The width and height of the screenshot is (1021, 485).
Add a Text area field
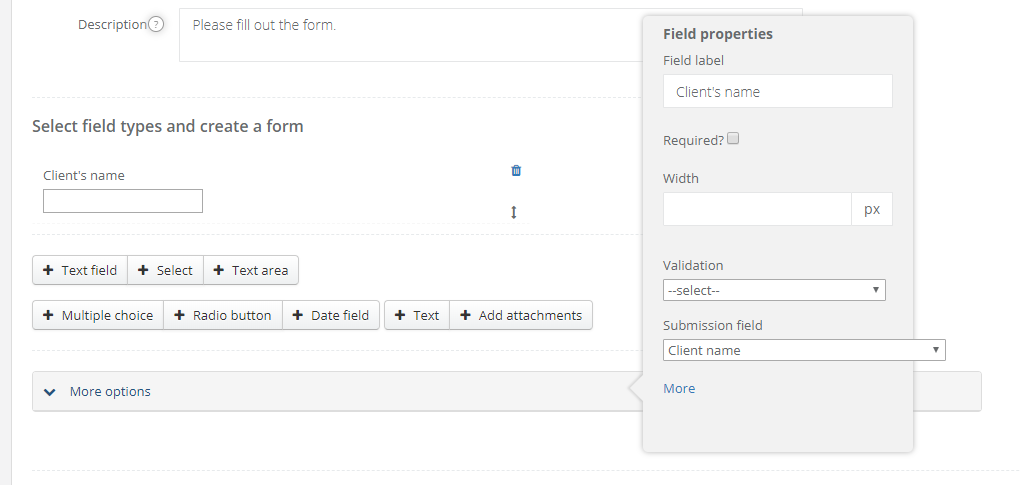coord(250,270)
